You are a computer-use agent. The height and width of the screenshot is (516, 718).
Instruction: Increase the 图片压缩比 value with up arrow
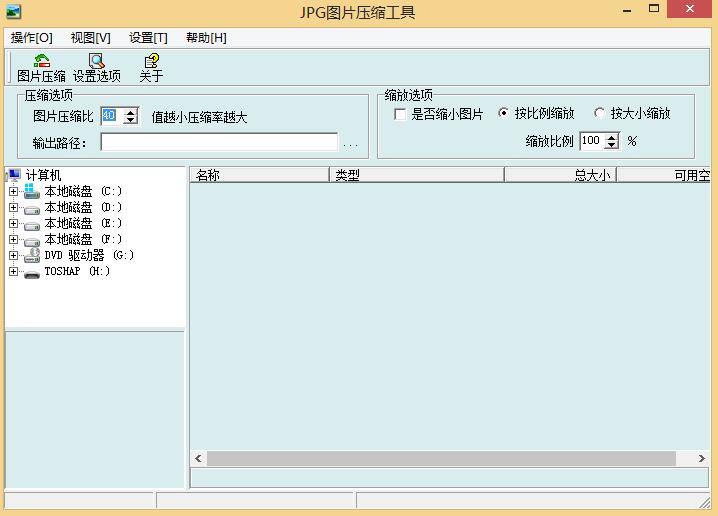(131, 112)
